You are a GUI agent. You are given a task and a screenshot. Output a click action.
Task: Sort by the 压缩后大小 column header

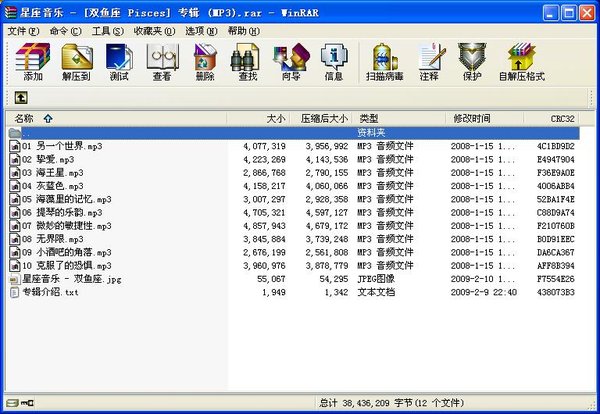point(321,119)
